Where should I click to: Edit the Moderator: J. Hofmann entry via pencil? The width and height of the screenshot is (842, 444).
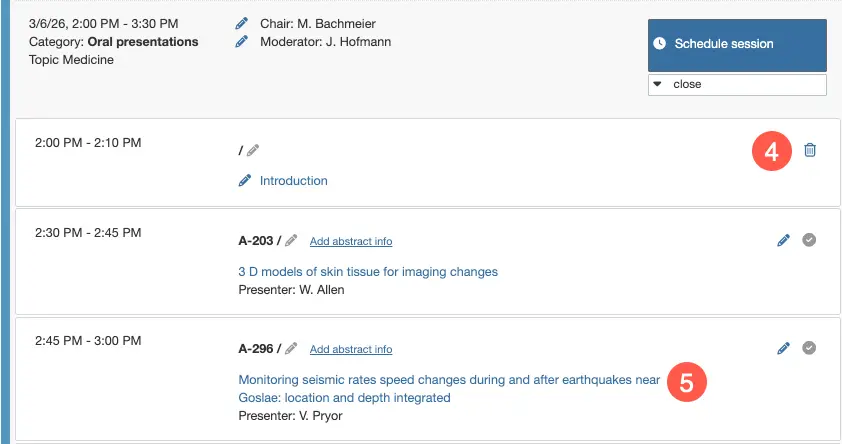point(241,42)
